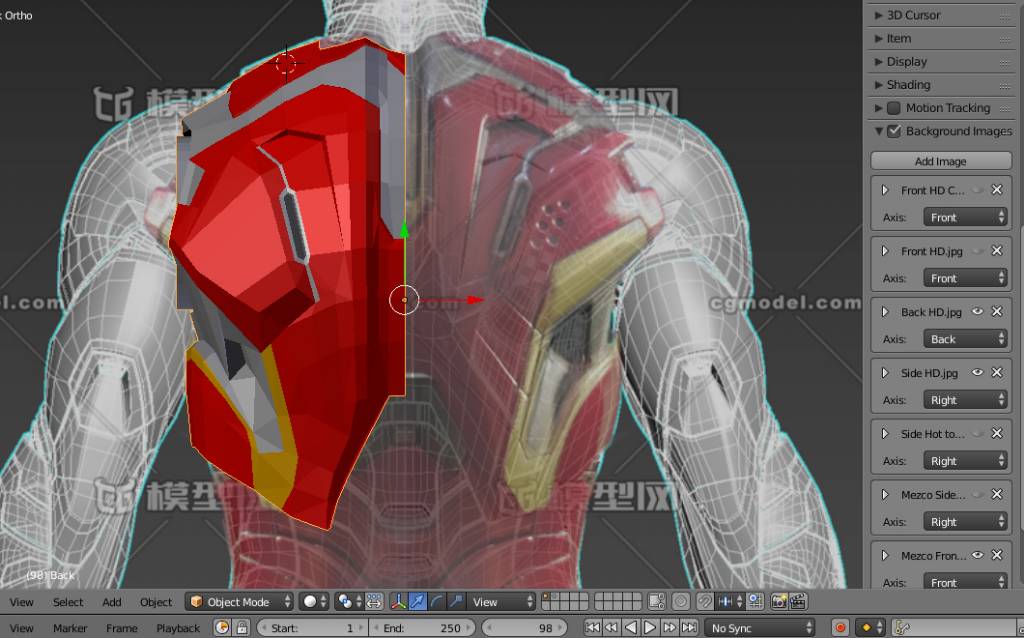Viewport: 1024px width, 638px height.
Task: Show the Front HD C... image via eye
Action: (978, 190)
